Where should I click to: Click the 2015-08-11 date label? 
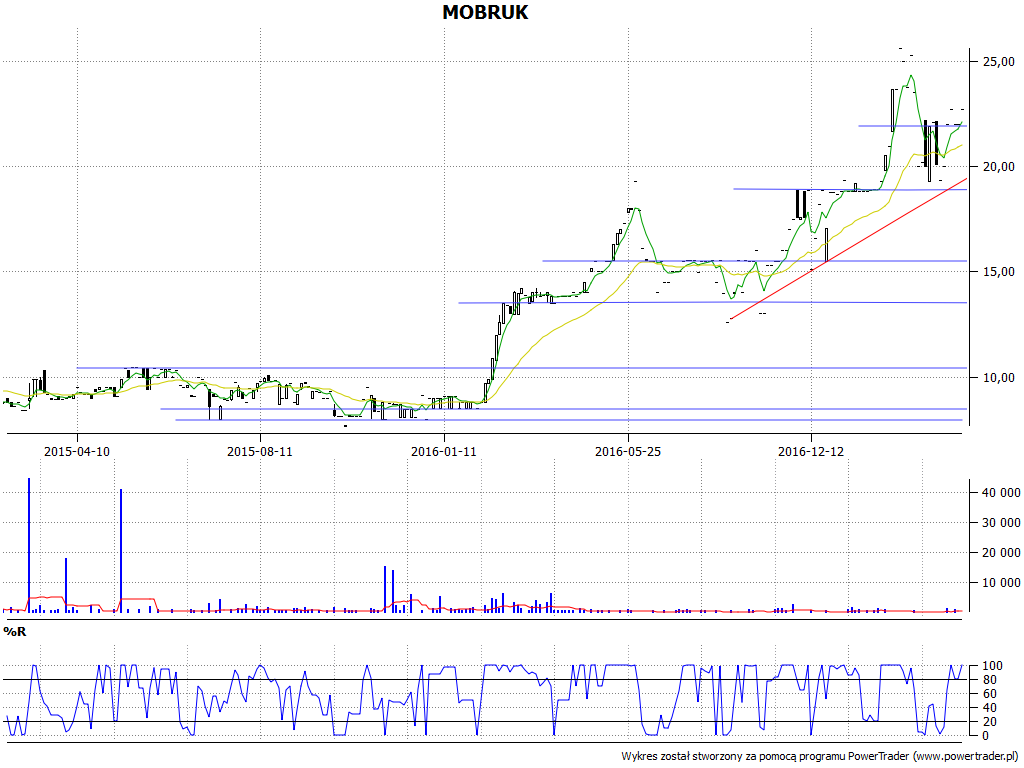click(260, 451)
